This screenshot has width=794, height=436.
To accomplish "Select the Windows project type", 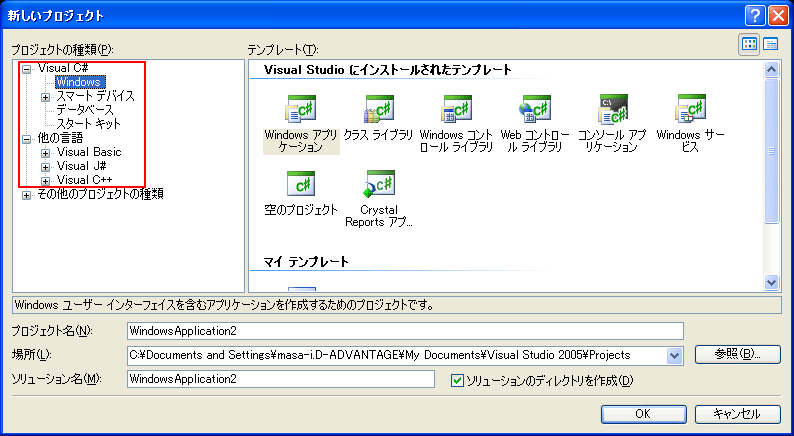I will 80,82.
